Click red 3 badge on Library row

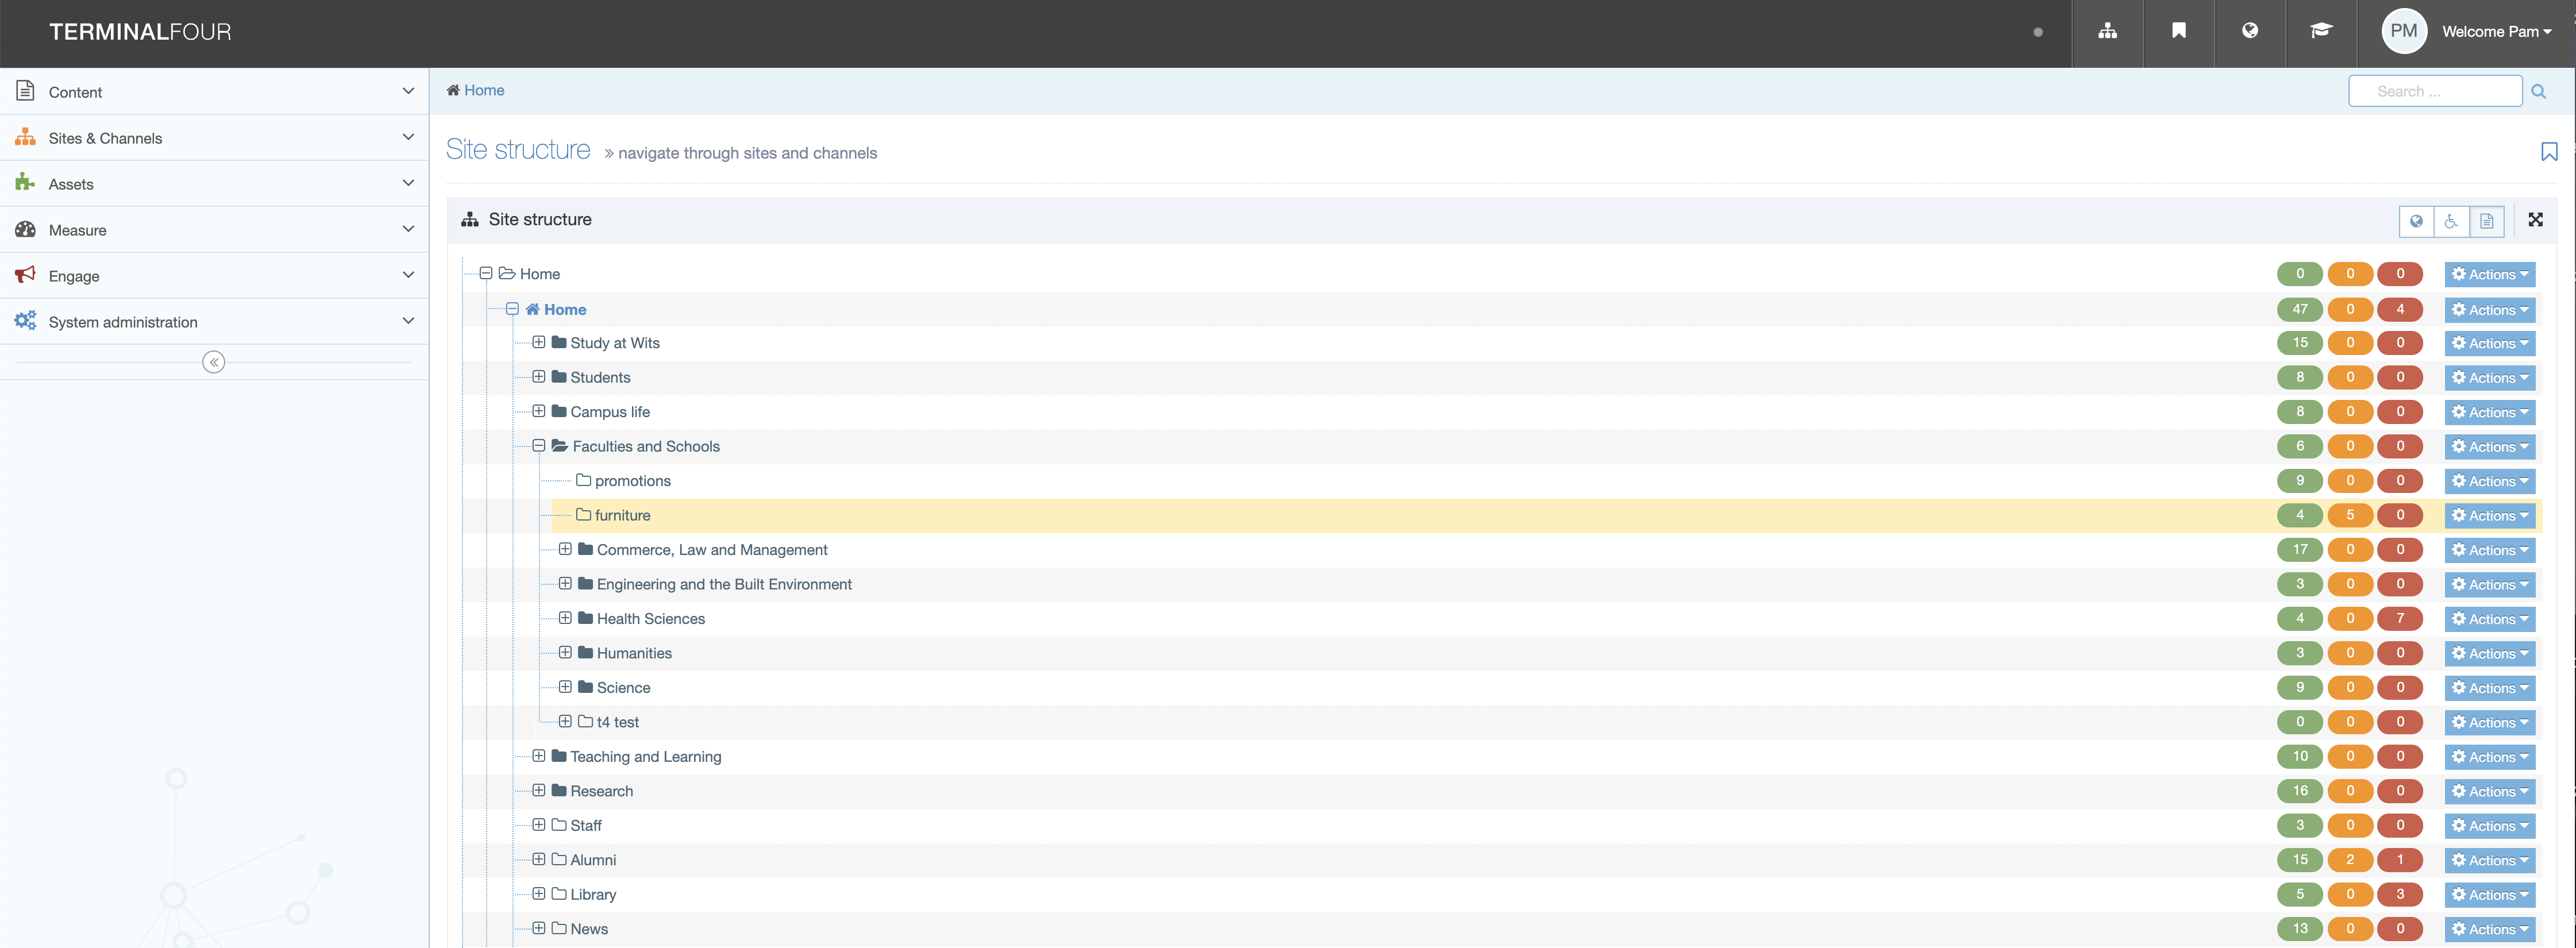pos(2400,894)
